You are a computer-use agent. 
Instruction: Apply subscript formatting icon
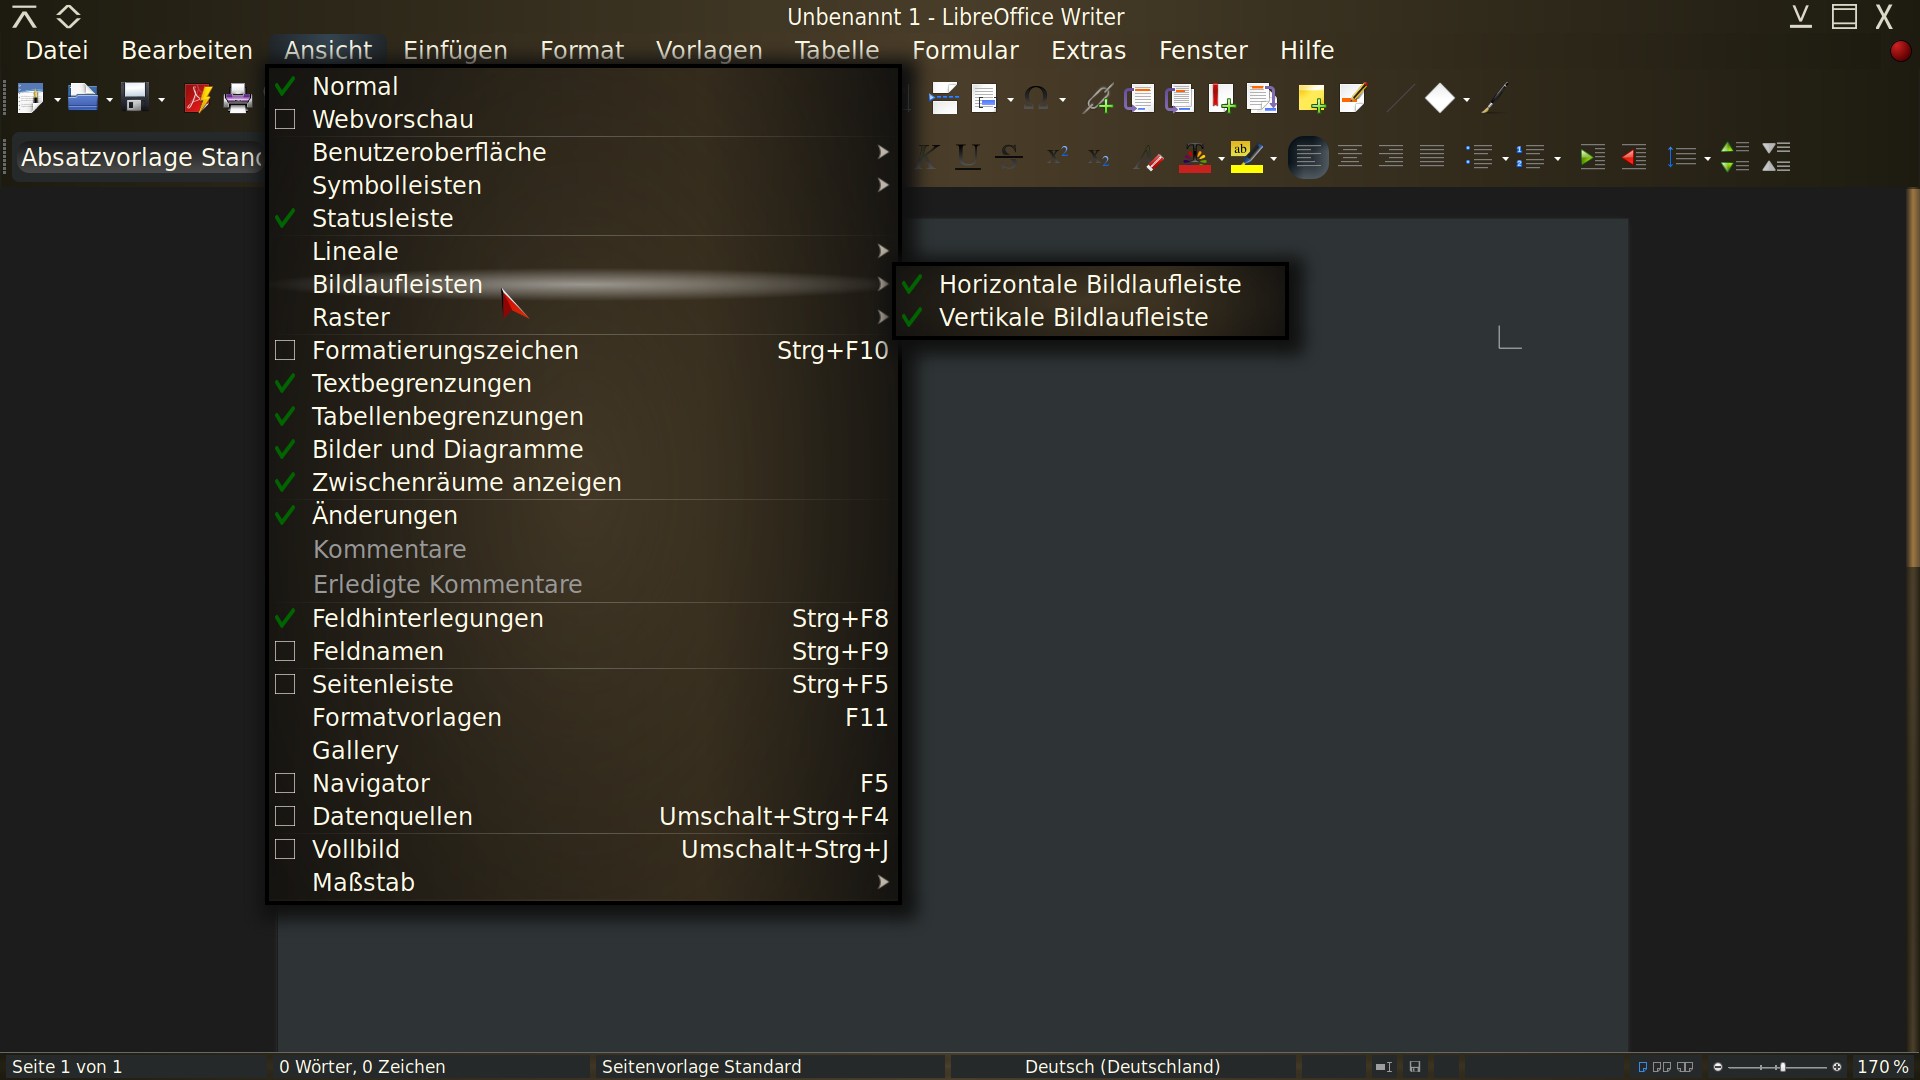point(1099,157)
